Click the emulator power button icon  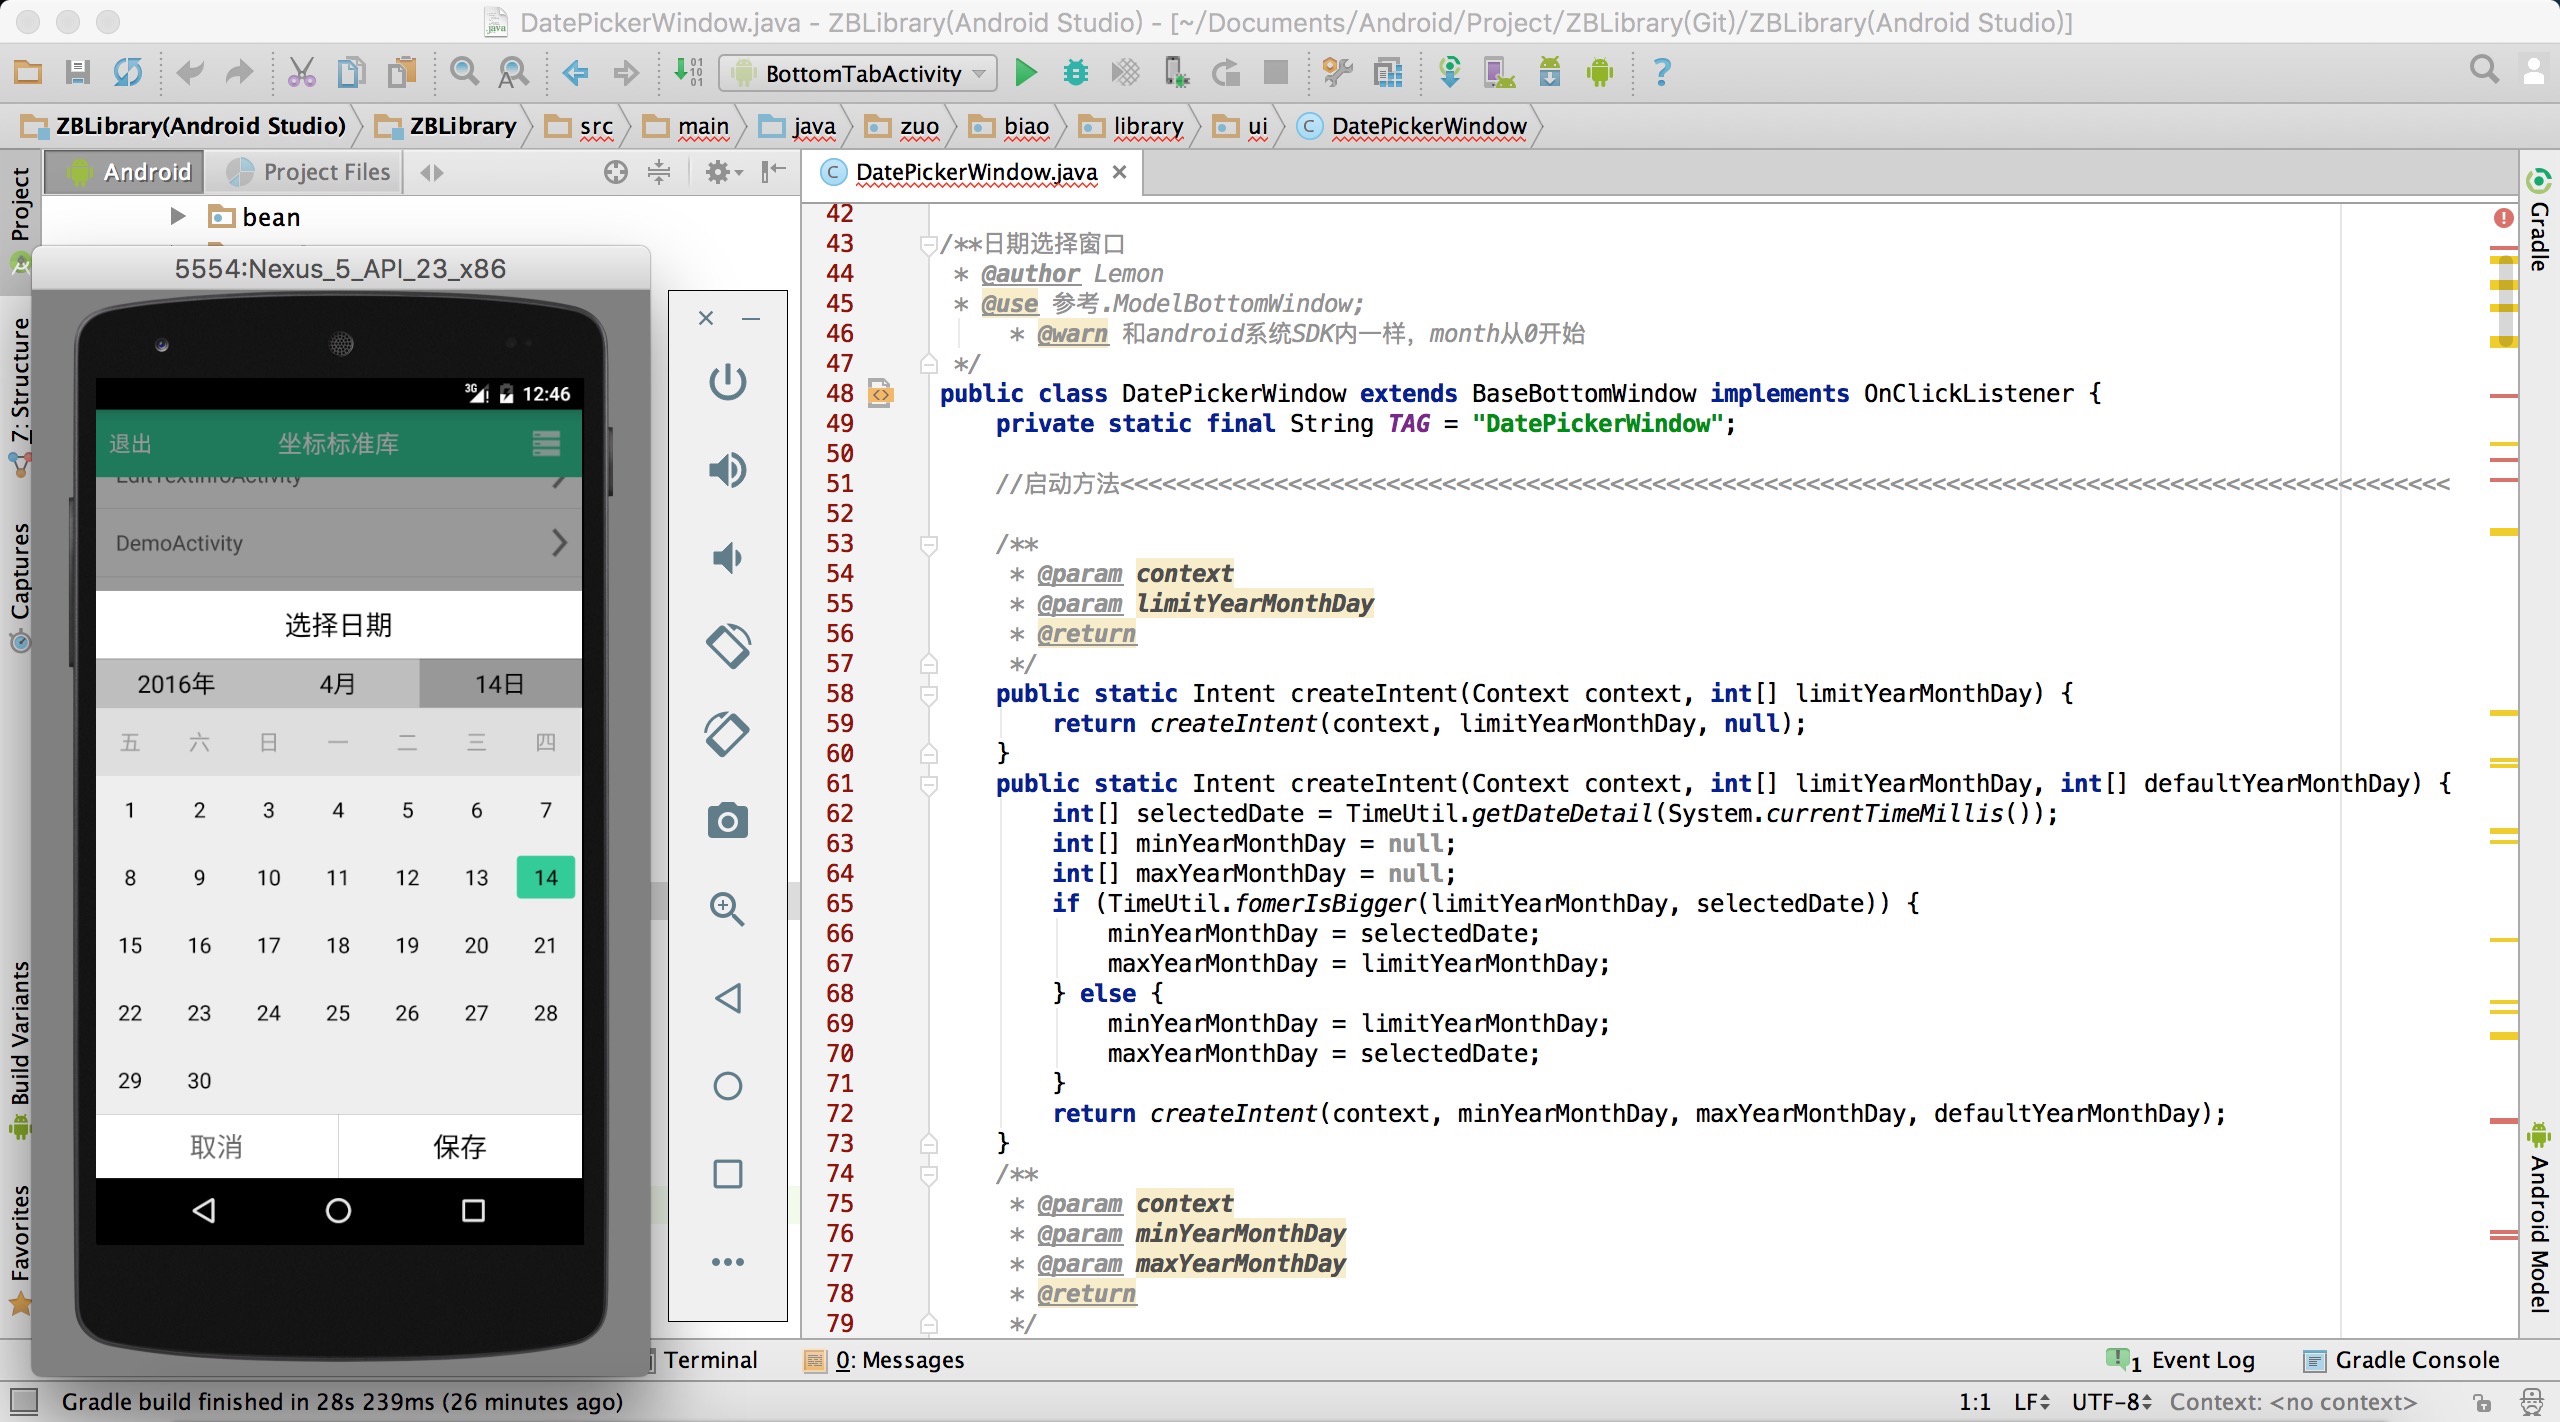pos(727,382)
